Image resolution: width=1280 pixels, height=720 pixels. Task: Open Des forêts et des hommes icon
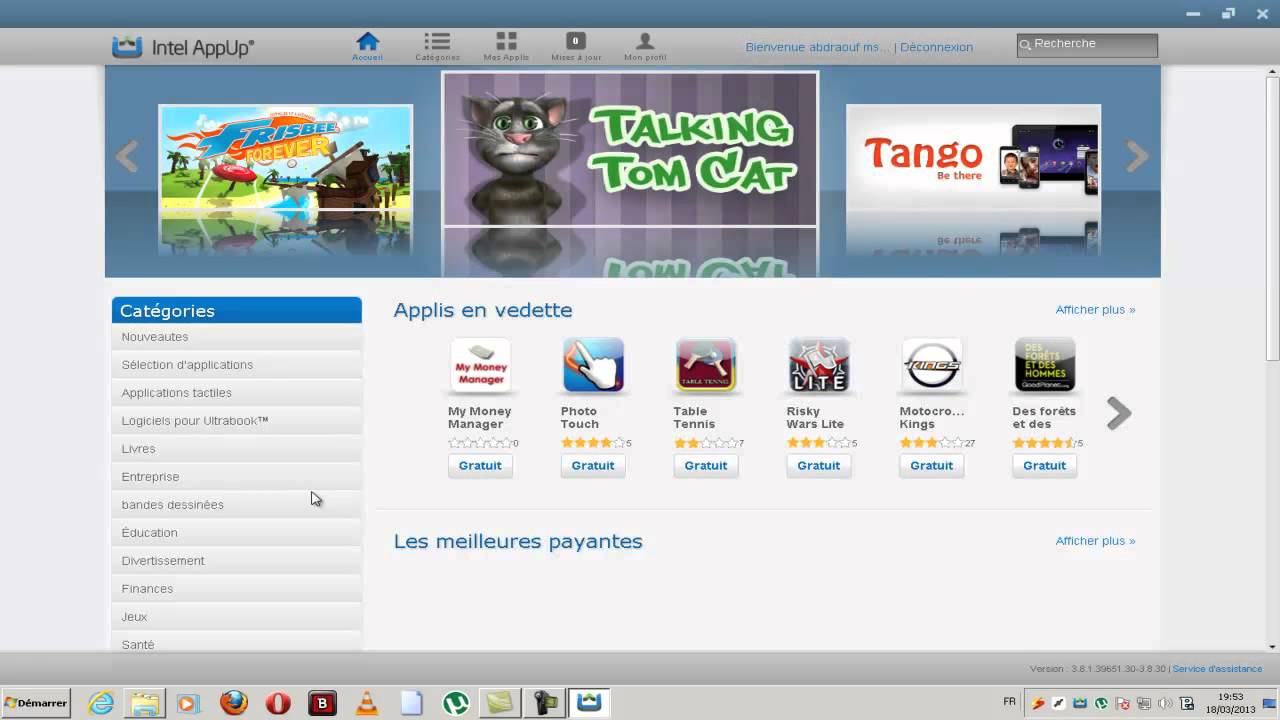[1045, 365]
